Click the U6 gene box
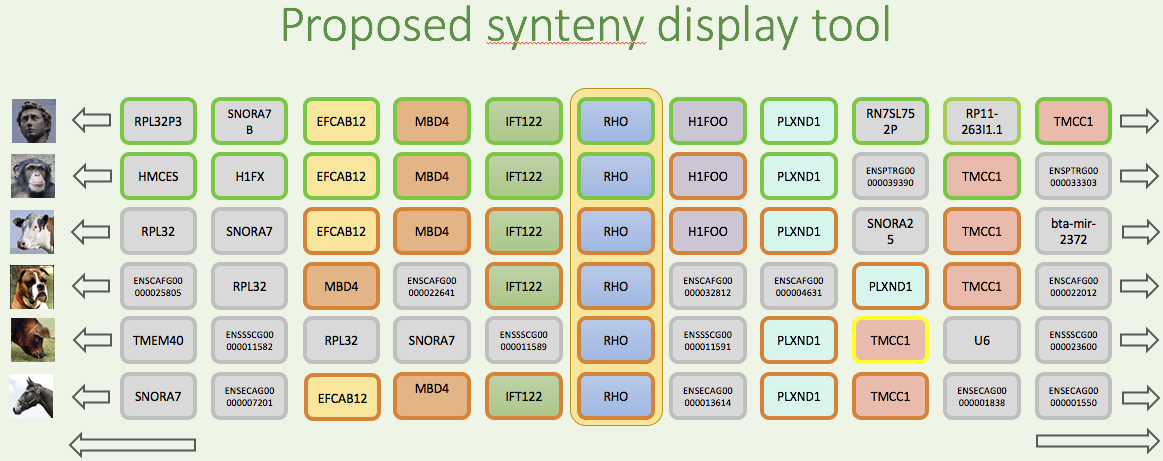The height and width of the screenshot is (461, 1163). tap(981, 341)
